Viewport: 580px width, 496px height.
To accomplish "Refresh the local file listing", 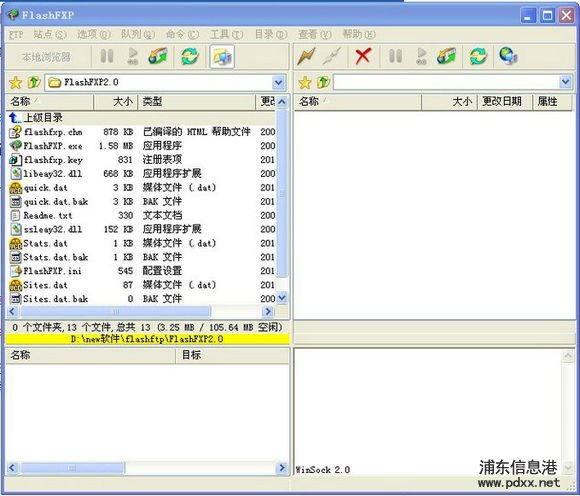I will coord(190,56).
